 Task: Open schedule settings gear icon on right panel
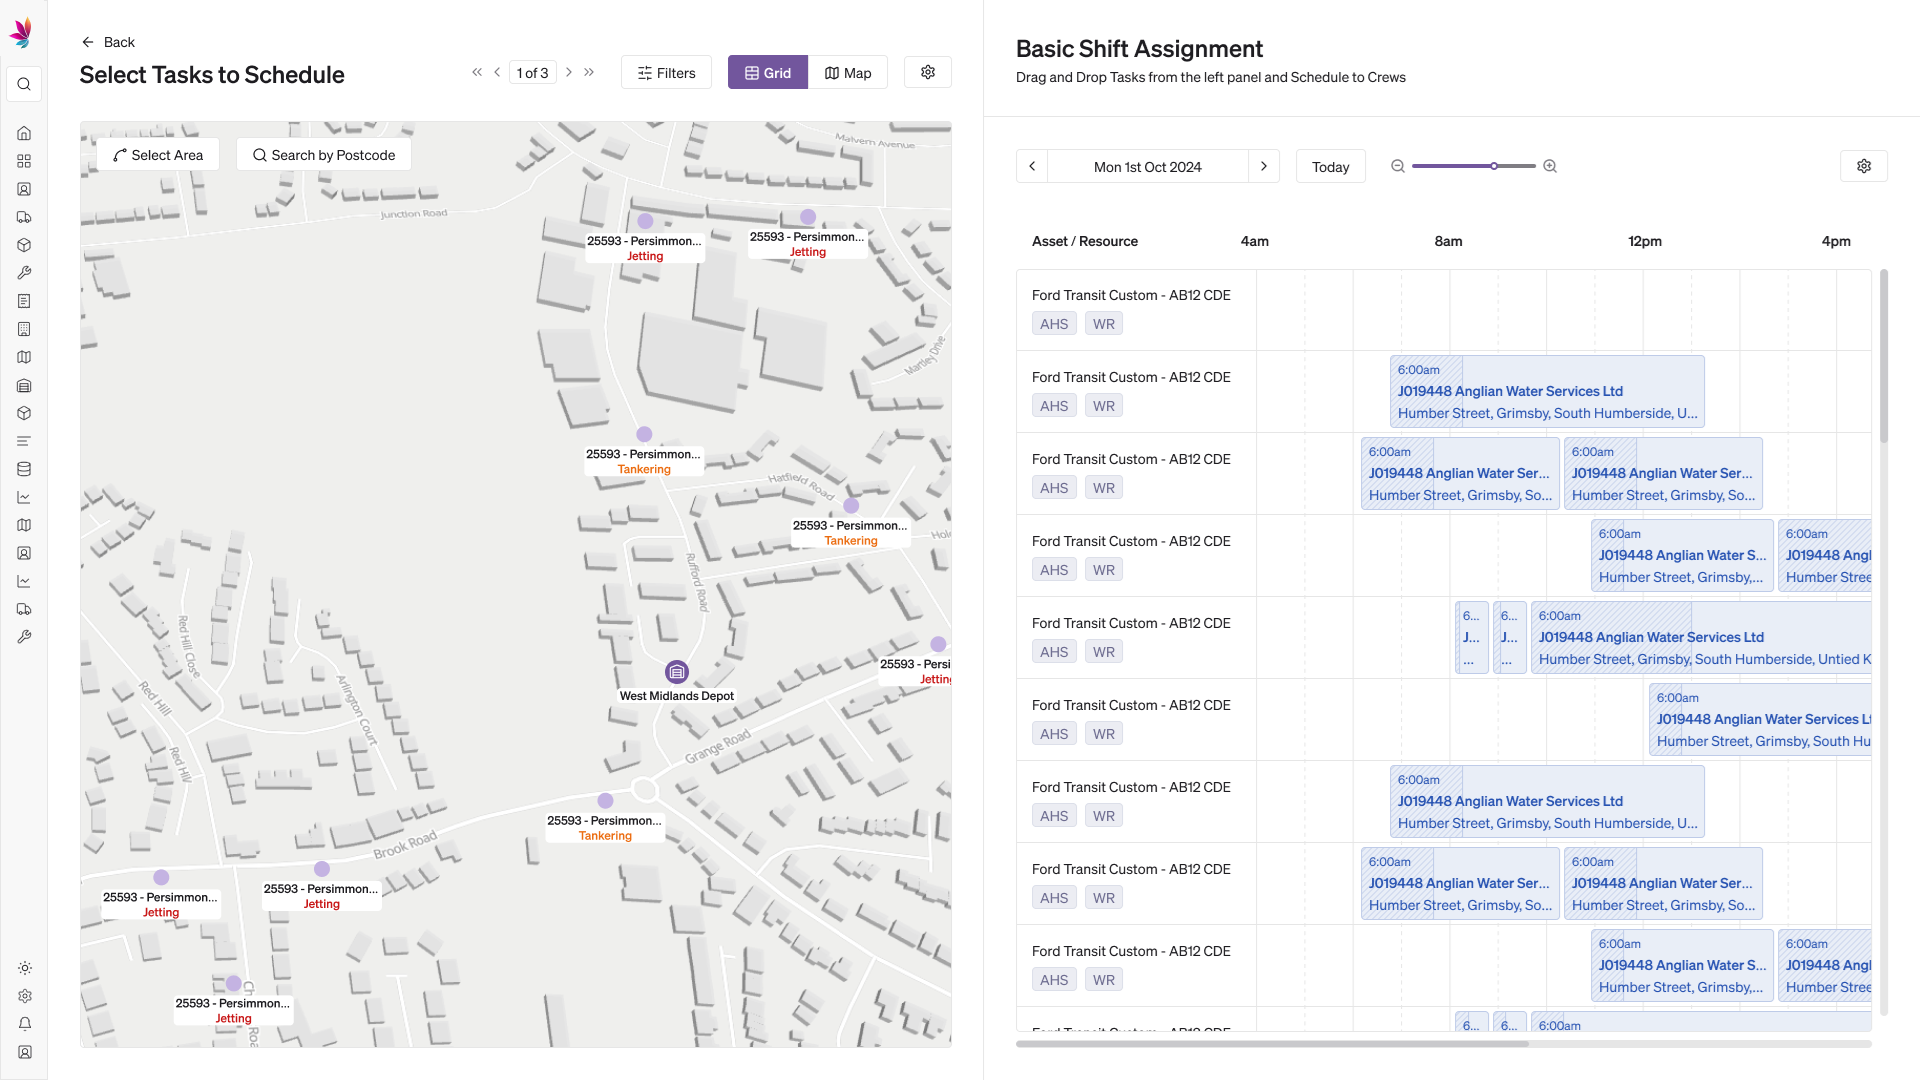(1864, 166)
